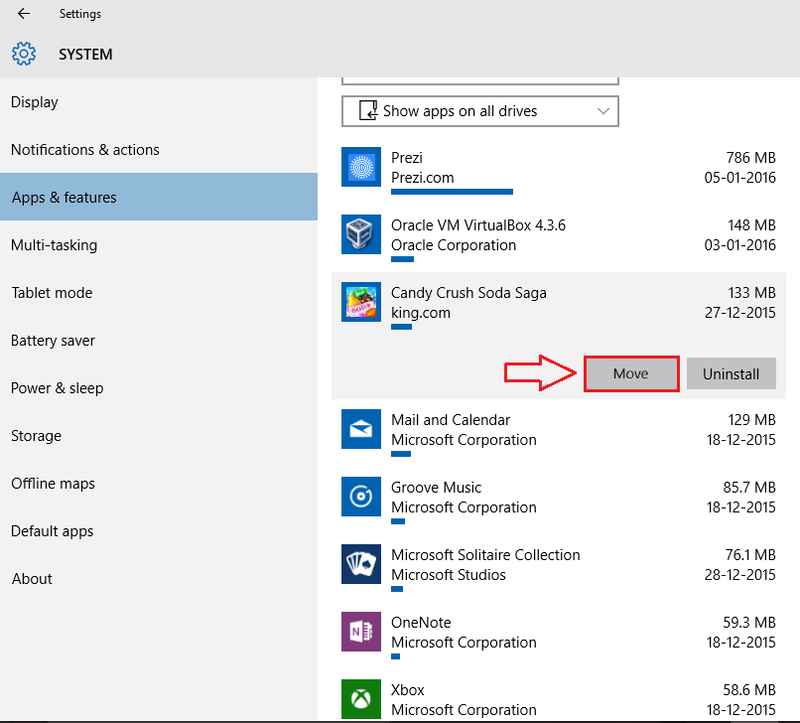The width and height of the screenshot is (800, 723).
Task: Click the 27-12-2015 install date
Action: click(x=740, y=312)
